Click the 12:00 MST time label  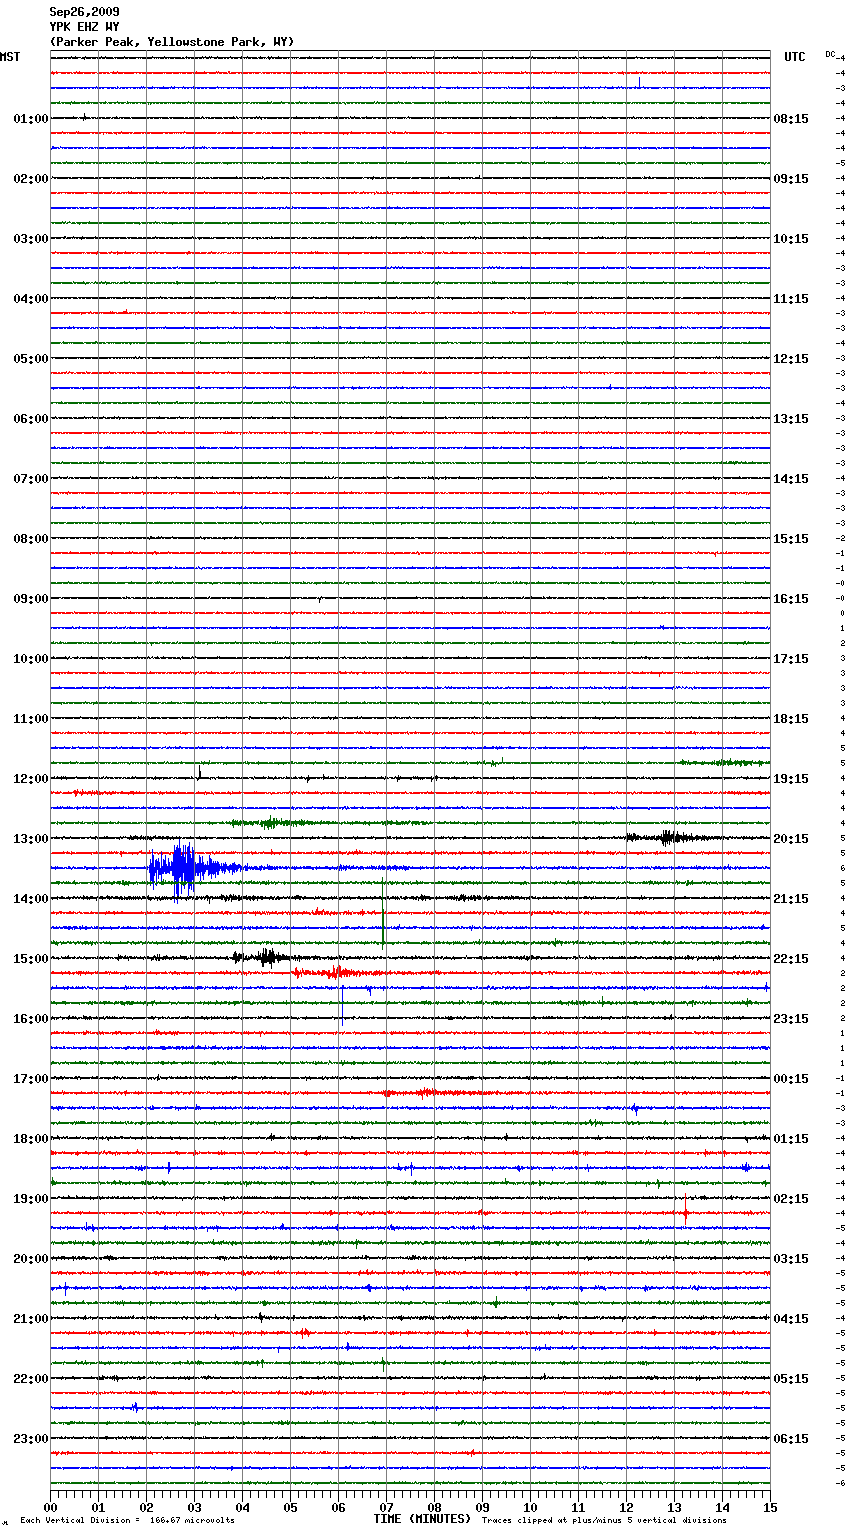pyautogui.click(x=31, y=779)
